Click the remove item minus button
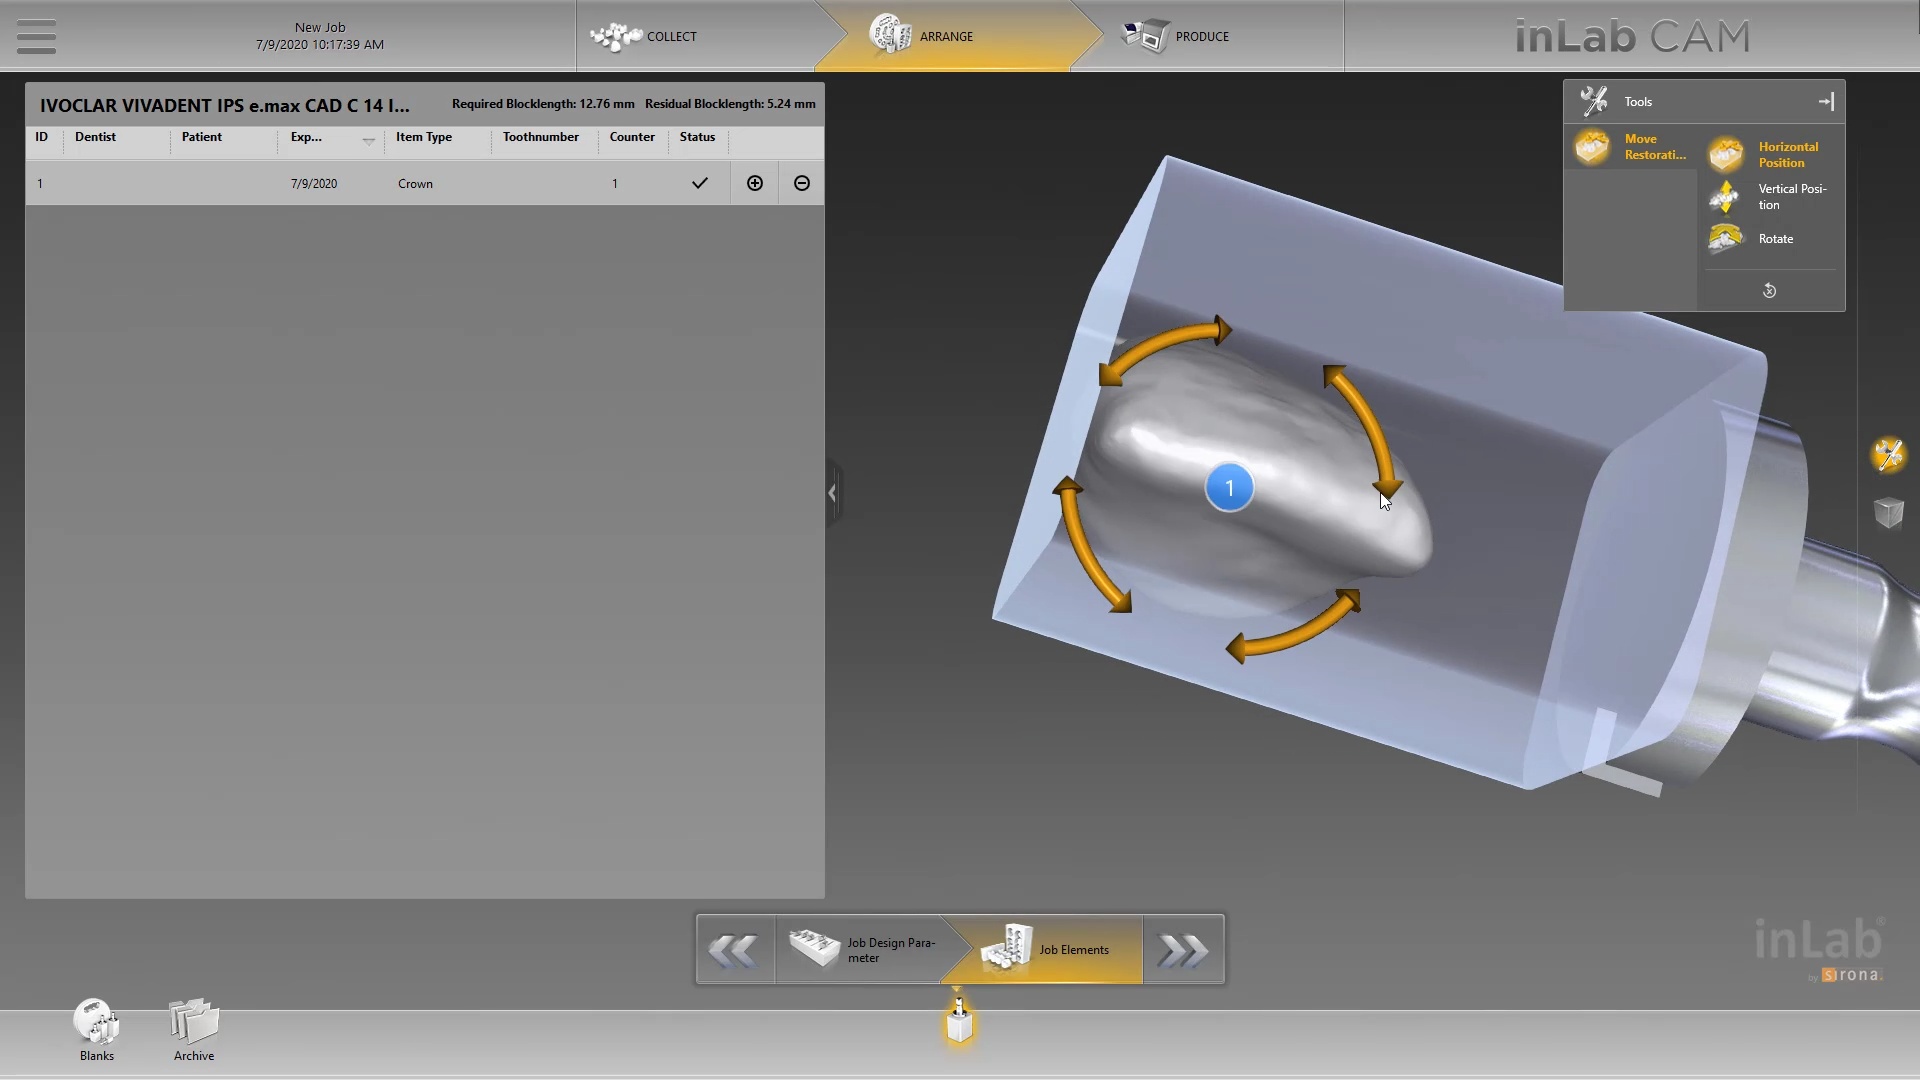1920x1080 pixels. [802, 182]
